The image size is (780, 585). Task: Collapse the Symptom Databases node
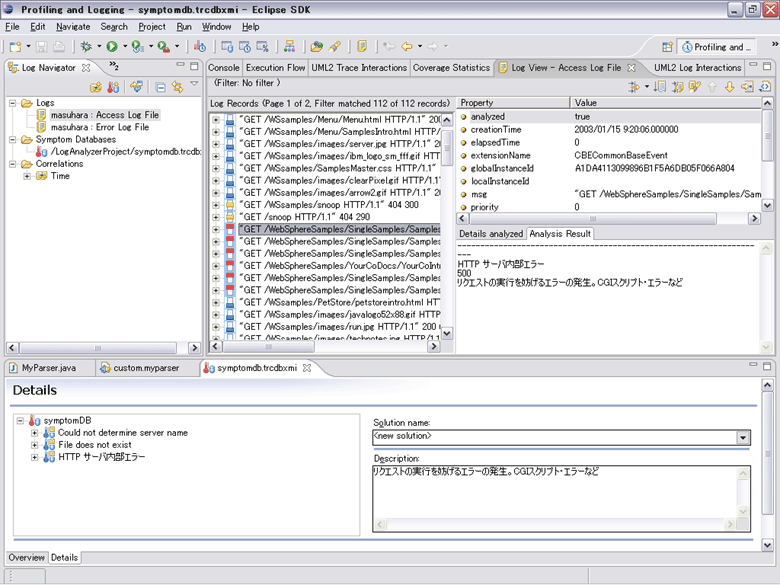click(13, 140)
